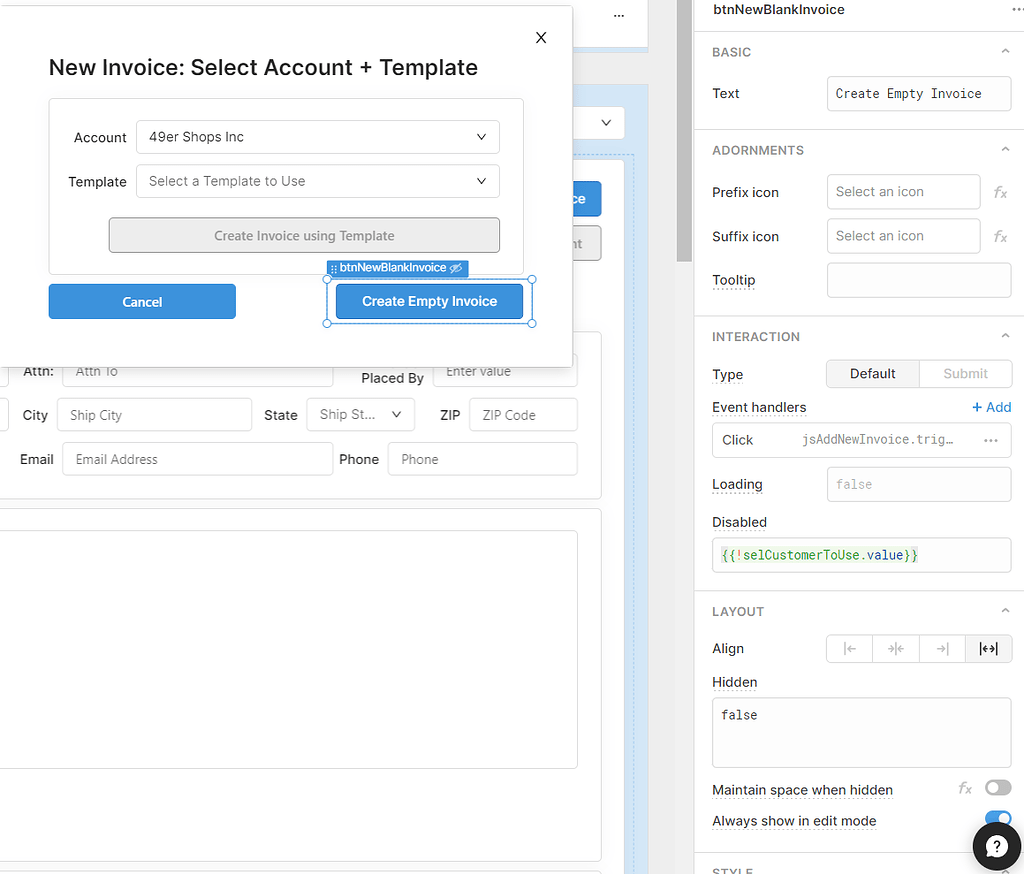1024x874 pixels.
Task: Select the align right layout icon
Action: tap(943, 648)
